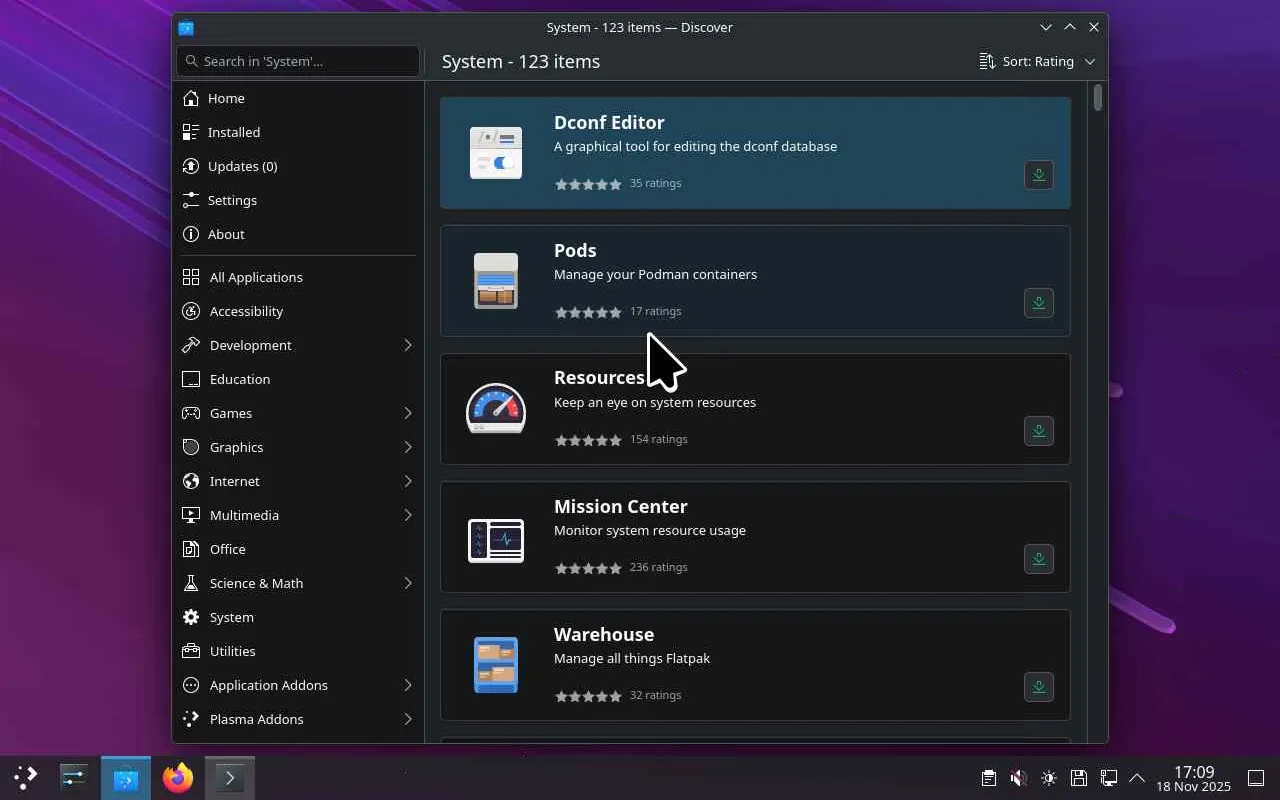Expand the Application Addons category chevron

[x=408, y=685]
